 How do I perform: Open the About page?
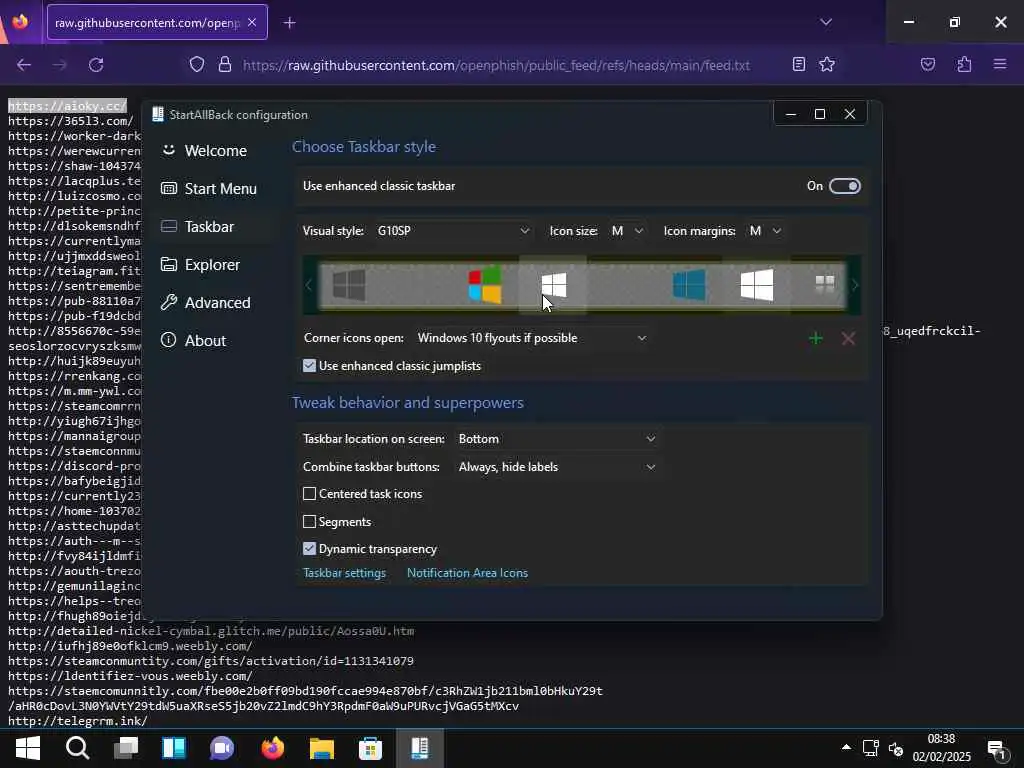[193, 340]
